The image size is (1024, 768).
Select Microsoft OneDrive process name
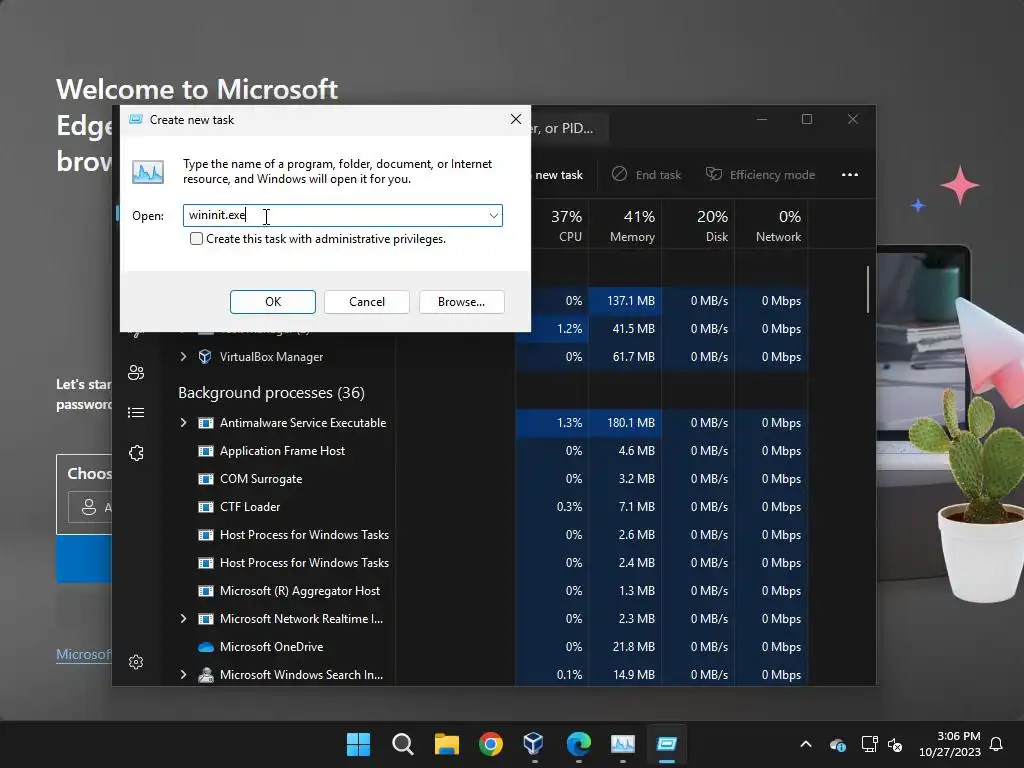[x=272, y=647]
